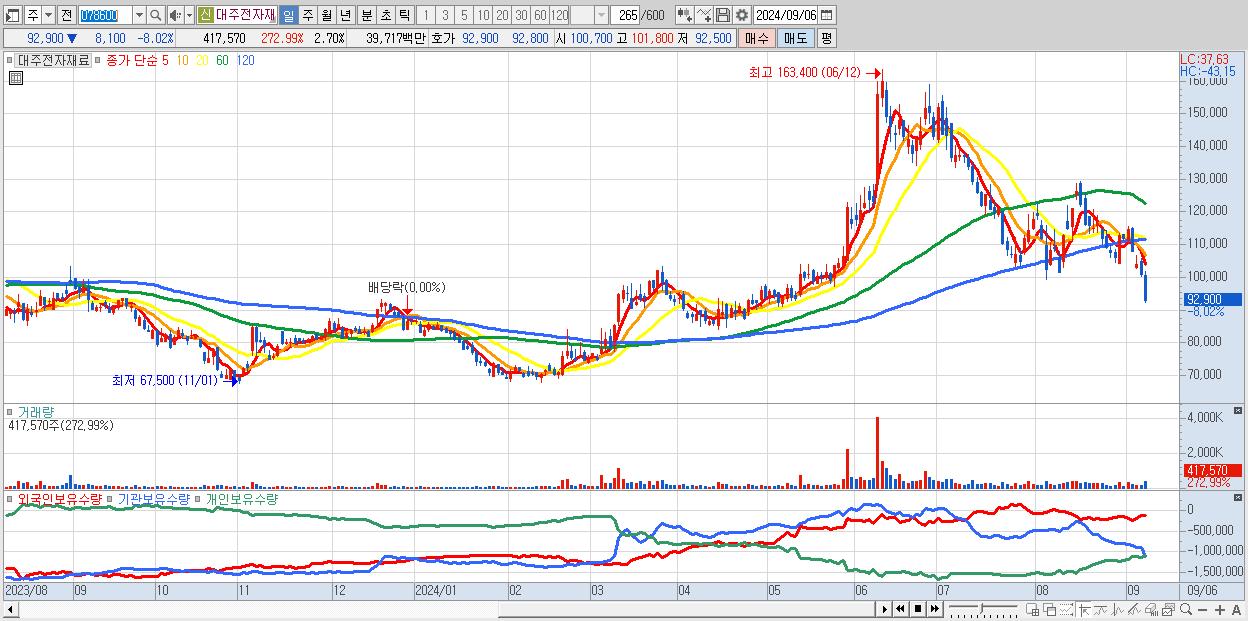The height and width of the screenshot is (621, 1248).
Task: Select the 일 daily chart period
Action: coord(288,16)
